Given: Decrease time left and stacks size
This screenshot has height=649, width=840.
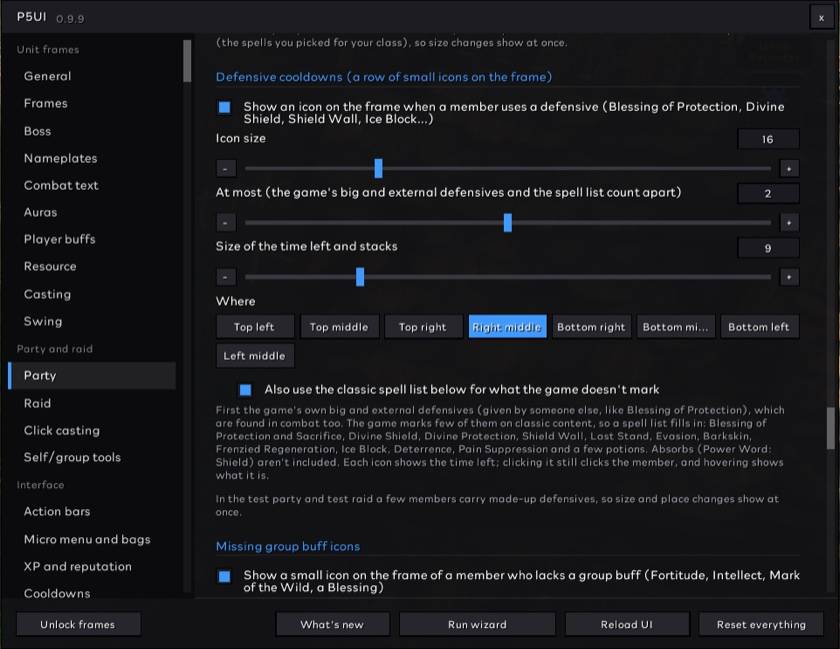Looking at the screenshot, I should click(226, 277).
